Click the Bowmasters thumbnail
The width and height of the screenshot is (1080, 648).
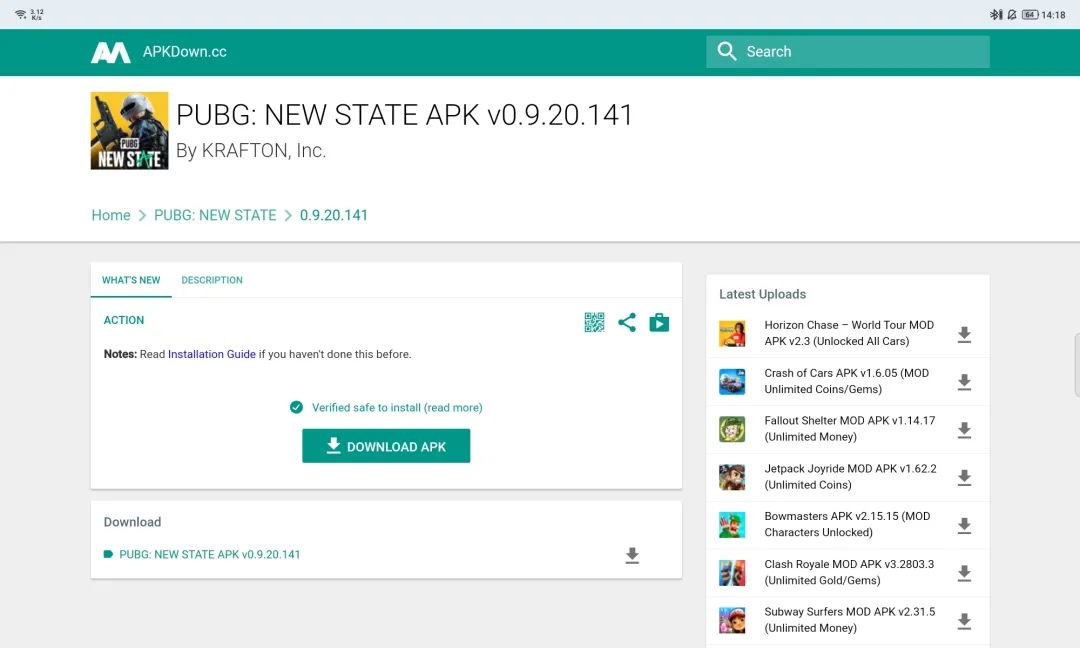pos(732,525)
